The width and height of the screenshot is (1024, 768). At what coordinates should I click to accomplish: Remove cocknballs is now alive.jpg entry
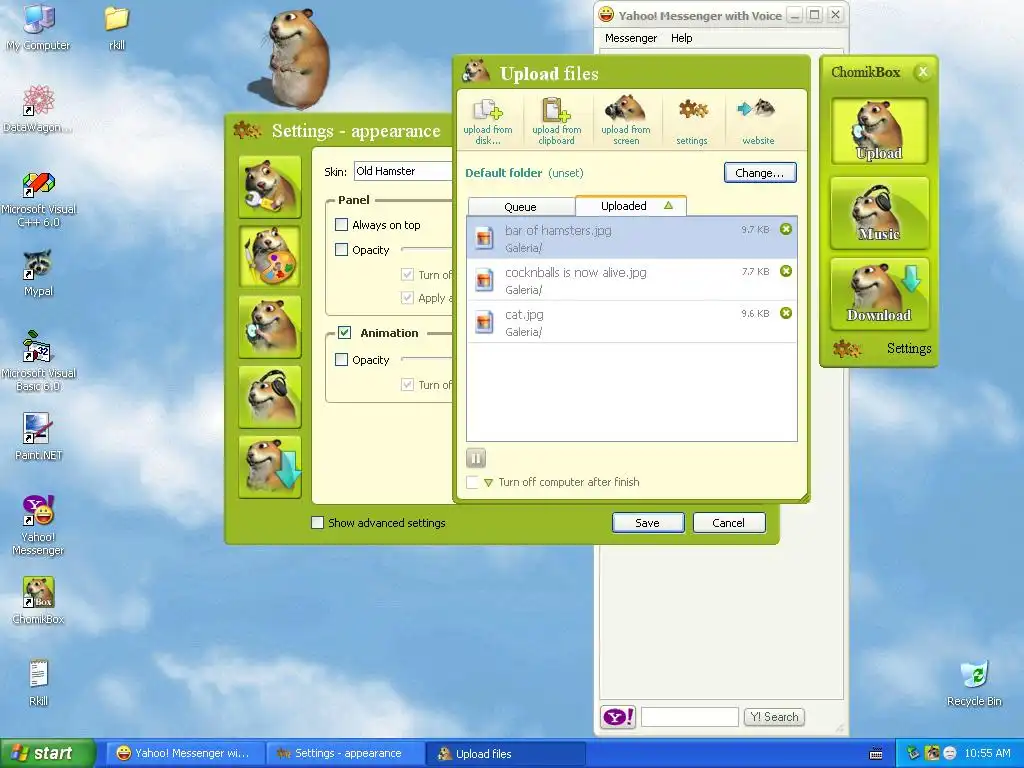click(786, 271)
